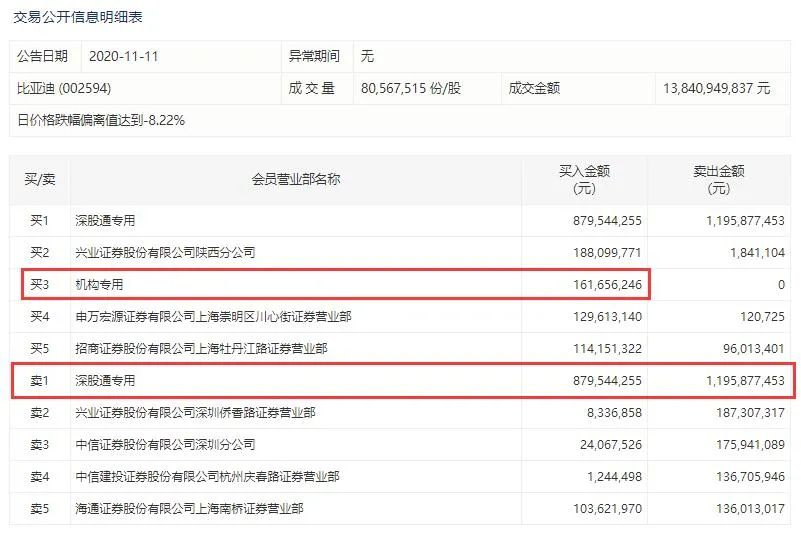Click 海通证券股份有限公司上海南桥证券营业部

(189, 509)
